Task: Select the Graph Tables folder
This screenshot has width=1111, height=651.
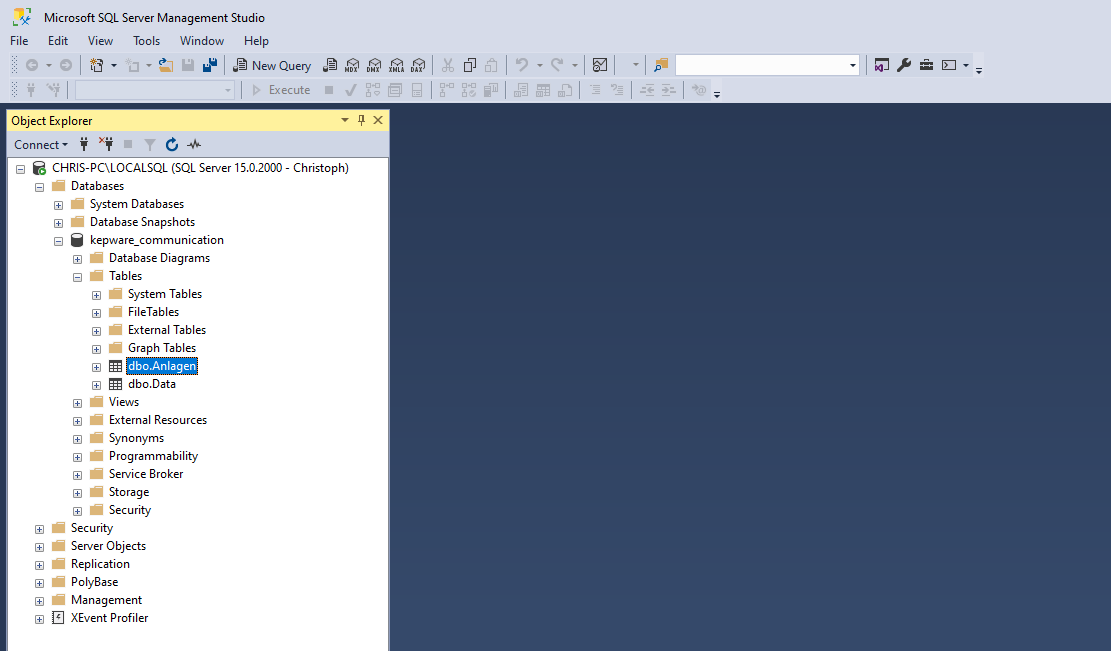Action: [162, 348]
